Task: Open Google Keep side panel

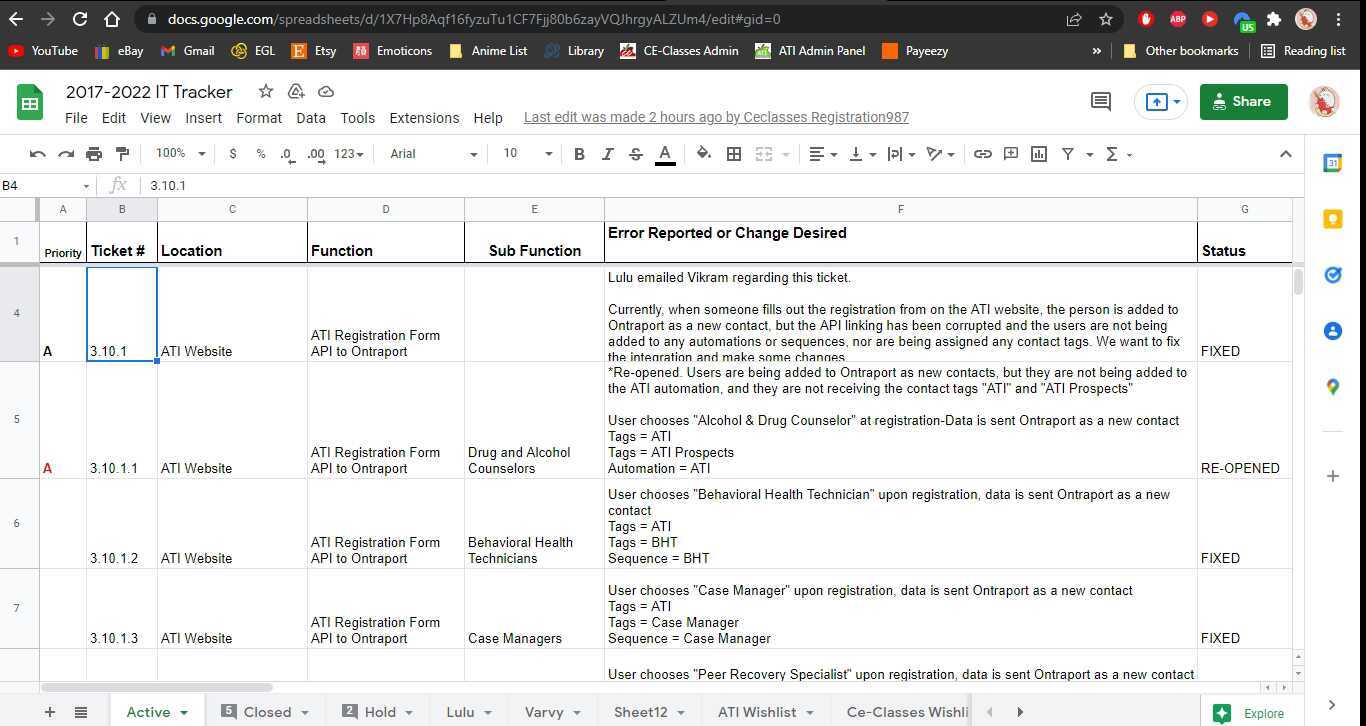Action: [1332, 219]
